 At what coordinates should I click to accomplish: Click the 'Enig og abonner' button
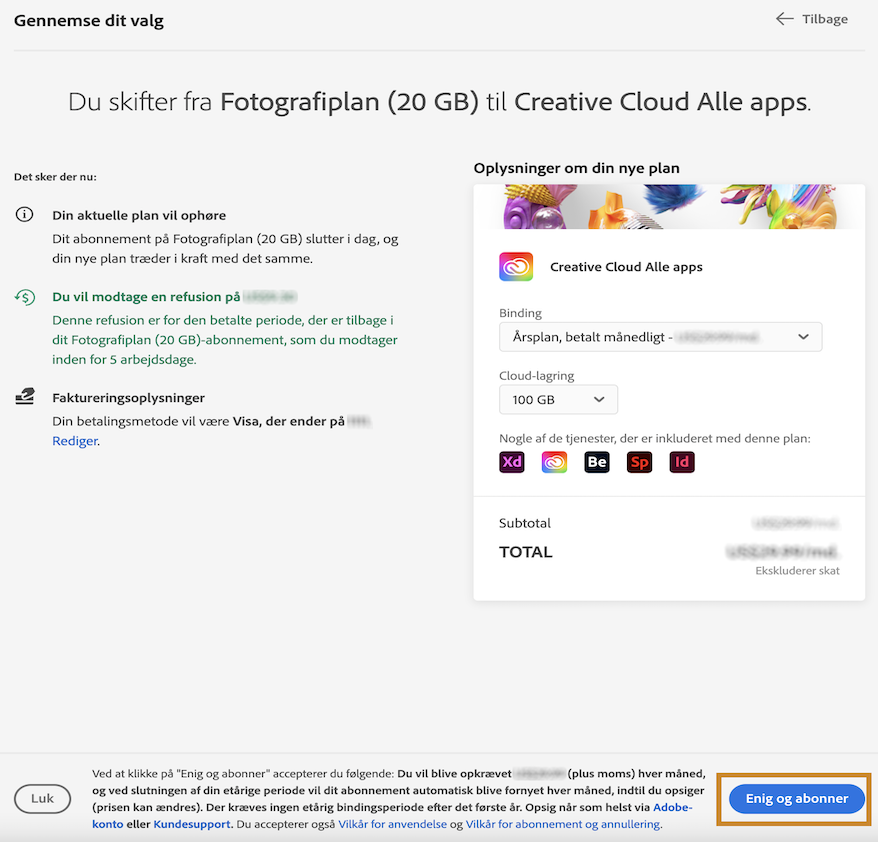[795, 798]
